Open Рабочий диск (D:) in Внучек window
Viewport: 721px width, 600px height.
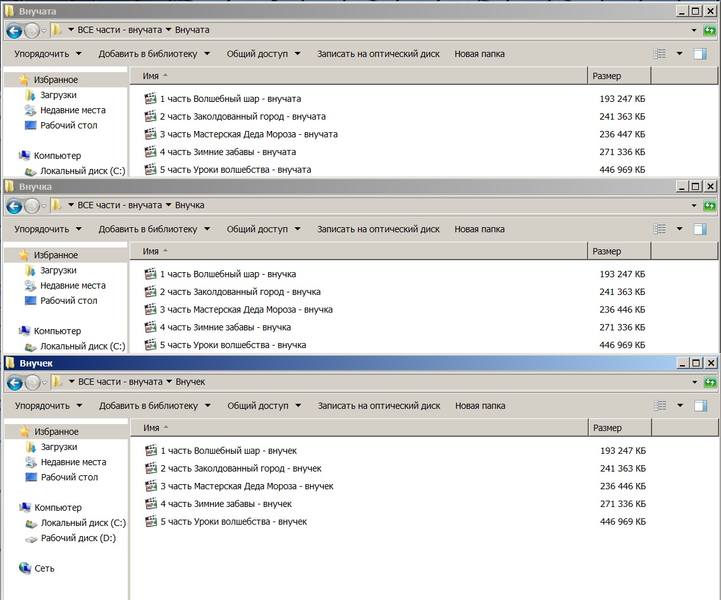click(x=70, y=538)
